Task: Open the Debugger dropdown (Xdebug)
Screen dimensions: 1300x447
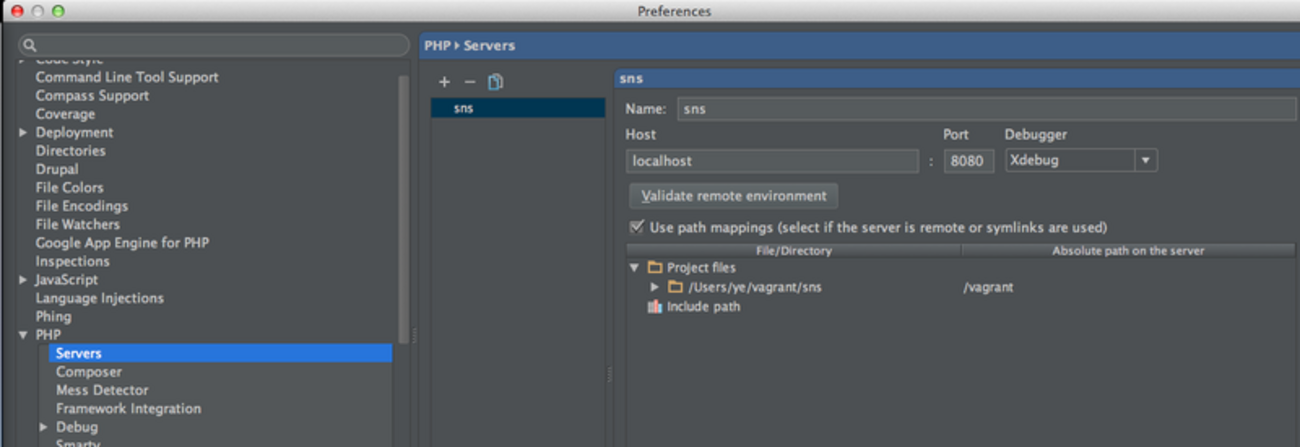Action: (1145, 160)
